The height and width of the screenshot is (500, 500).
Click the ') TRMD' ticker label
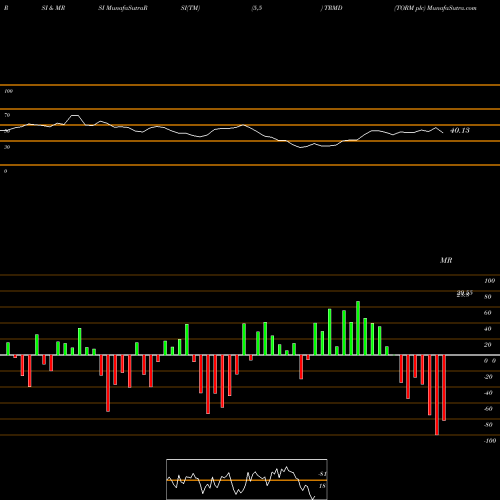(331, 8)
